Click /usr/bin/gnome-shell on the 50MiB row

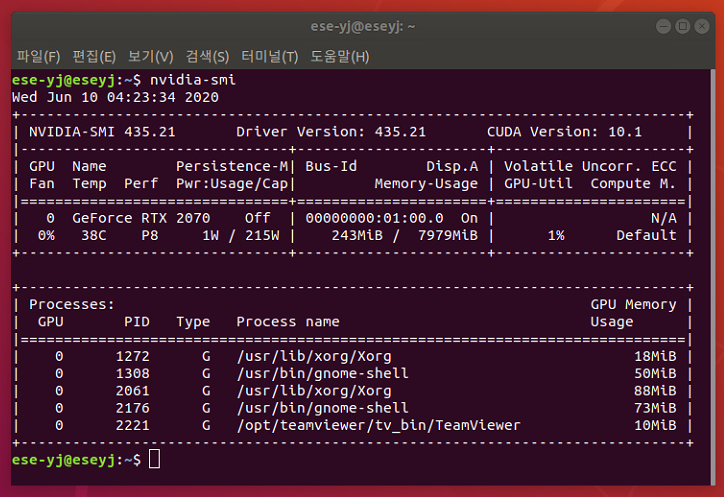[x=323, y=374]
